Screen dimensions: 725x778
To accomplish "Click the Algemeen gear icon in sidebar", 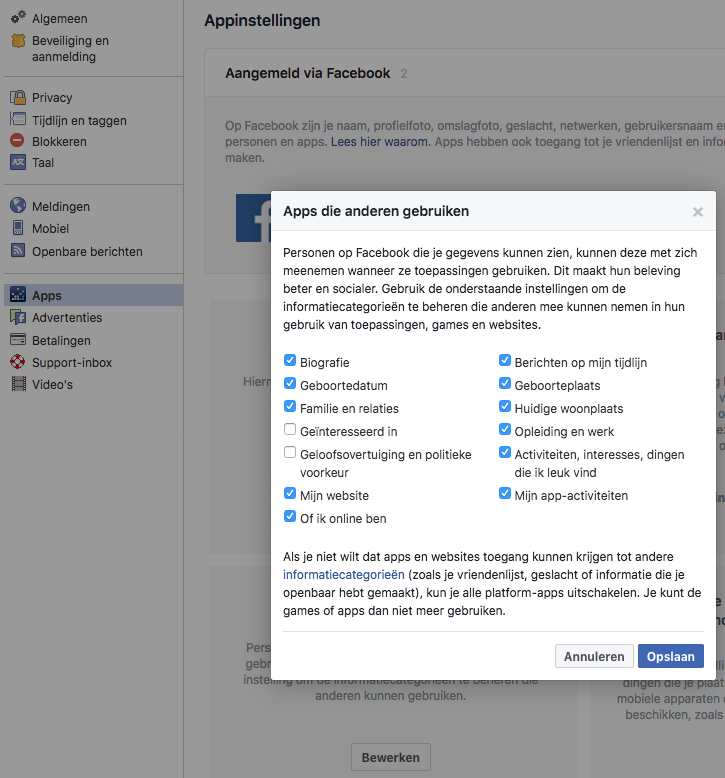I will point(18,18).
